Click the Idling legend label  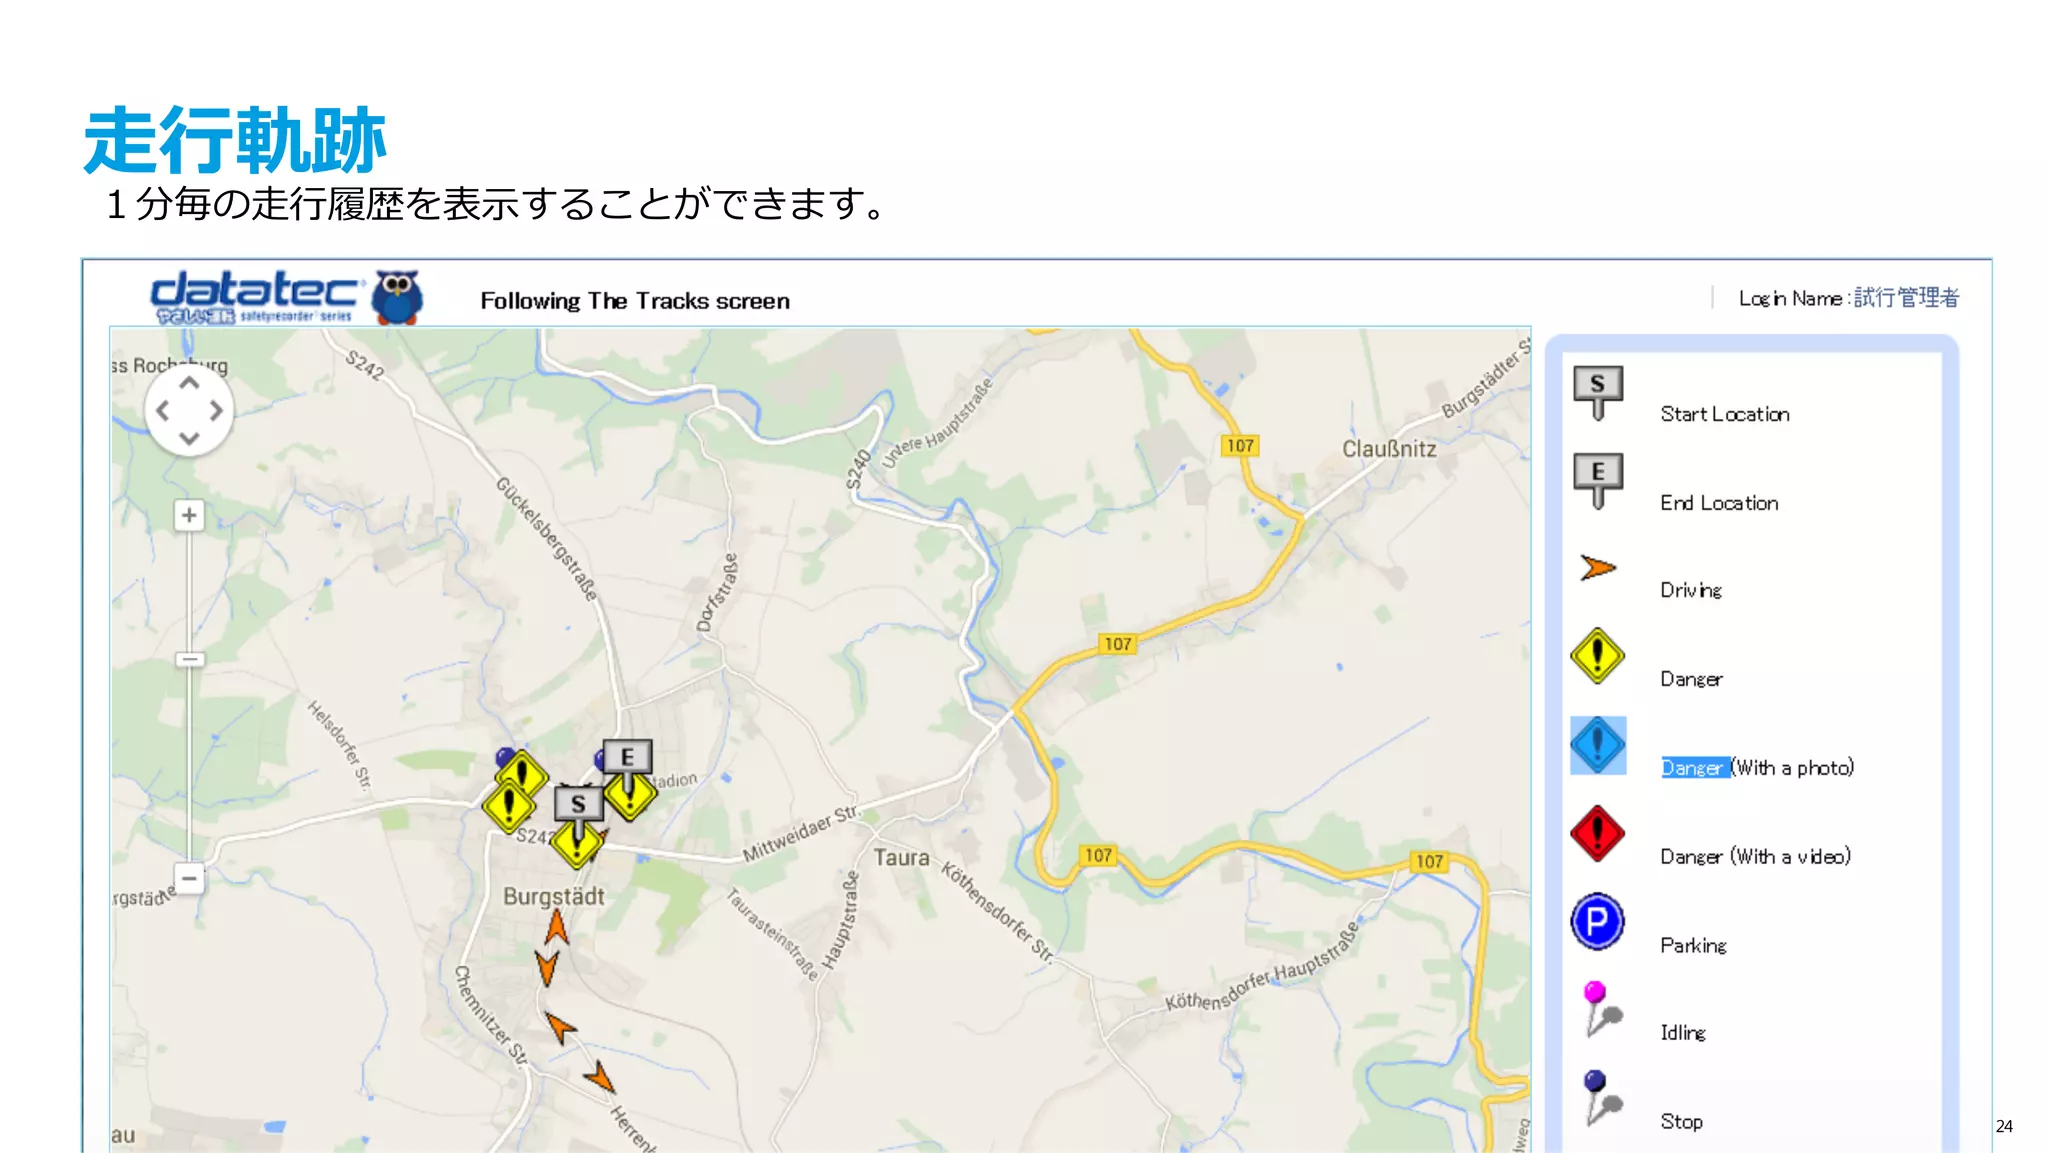coord(1683,1032)
